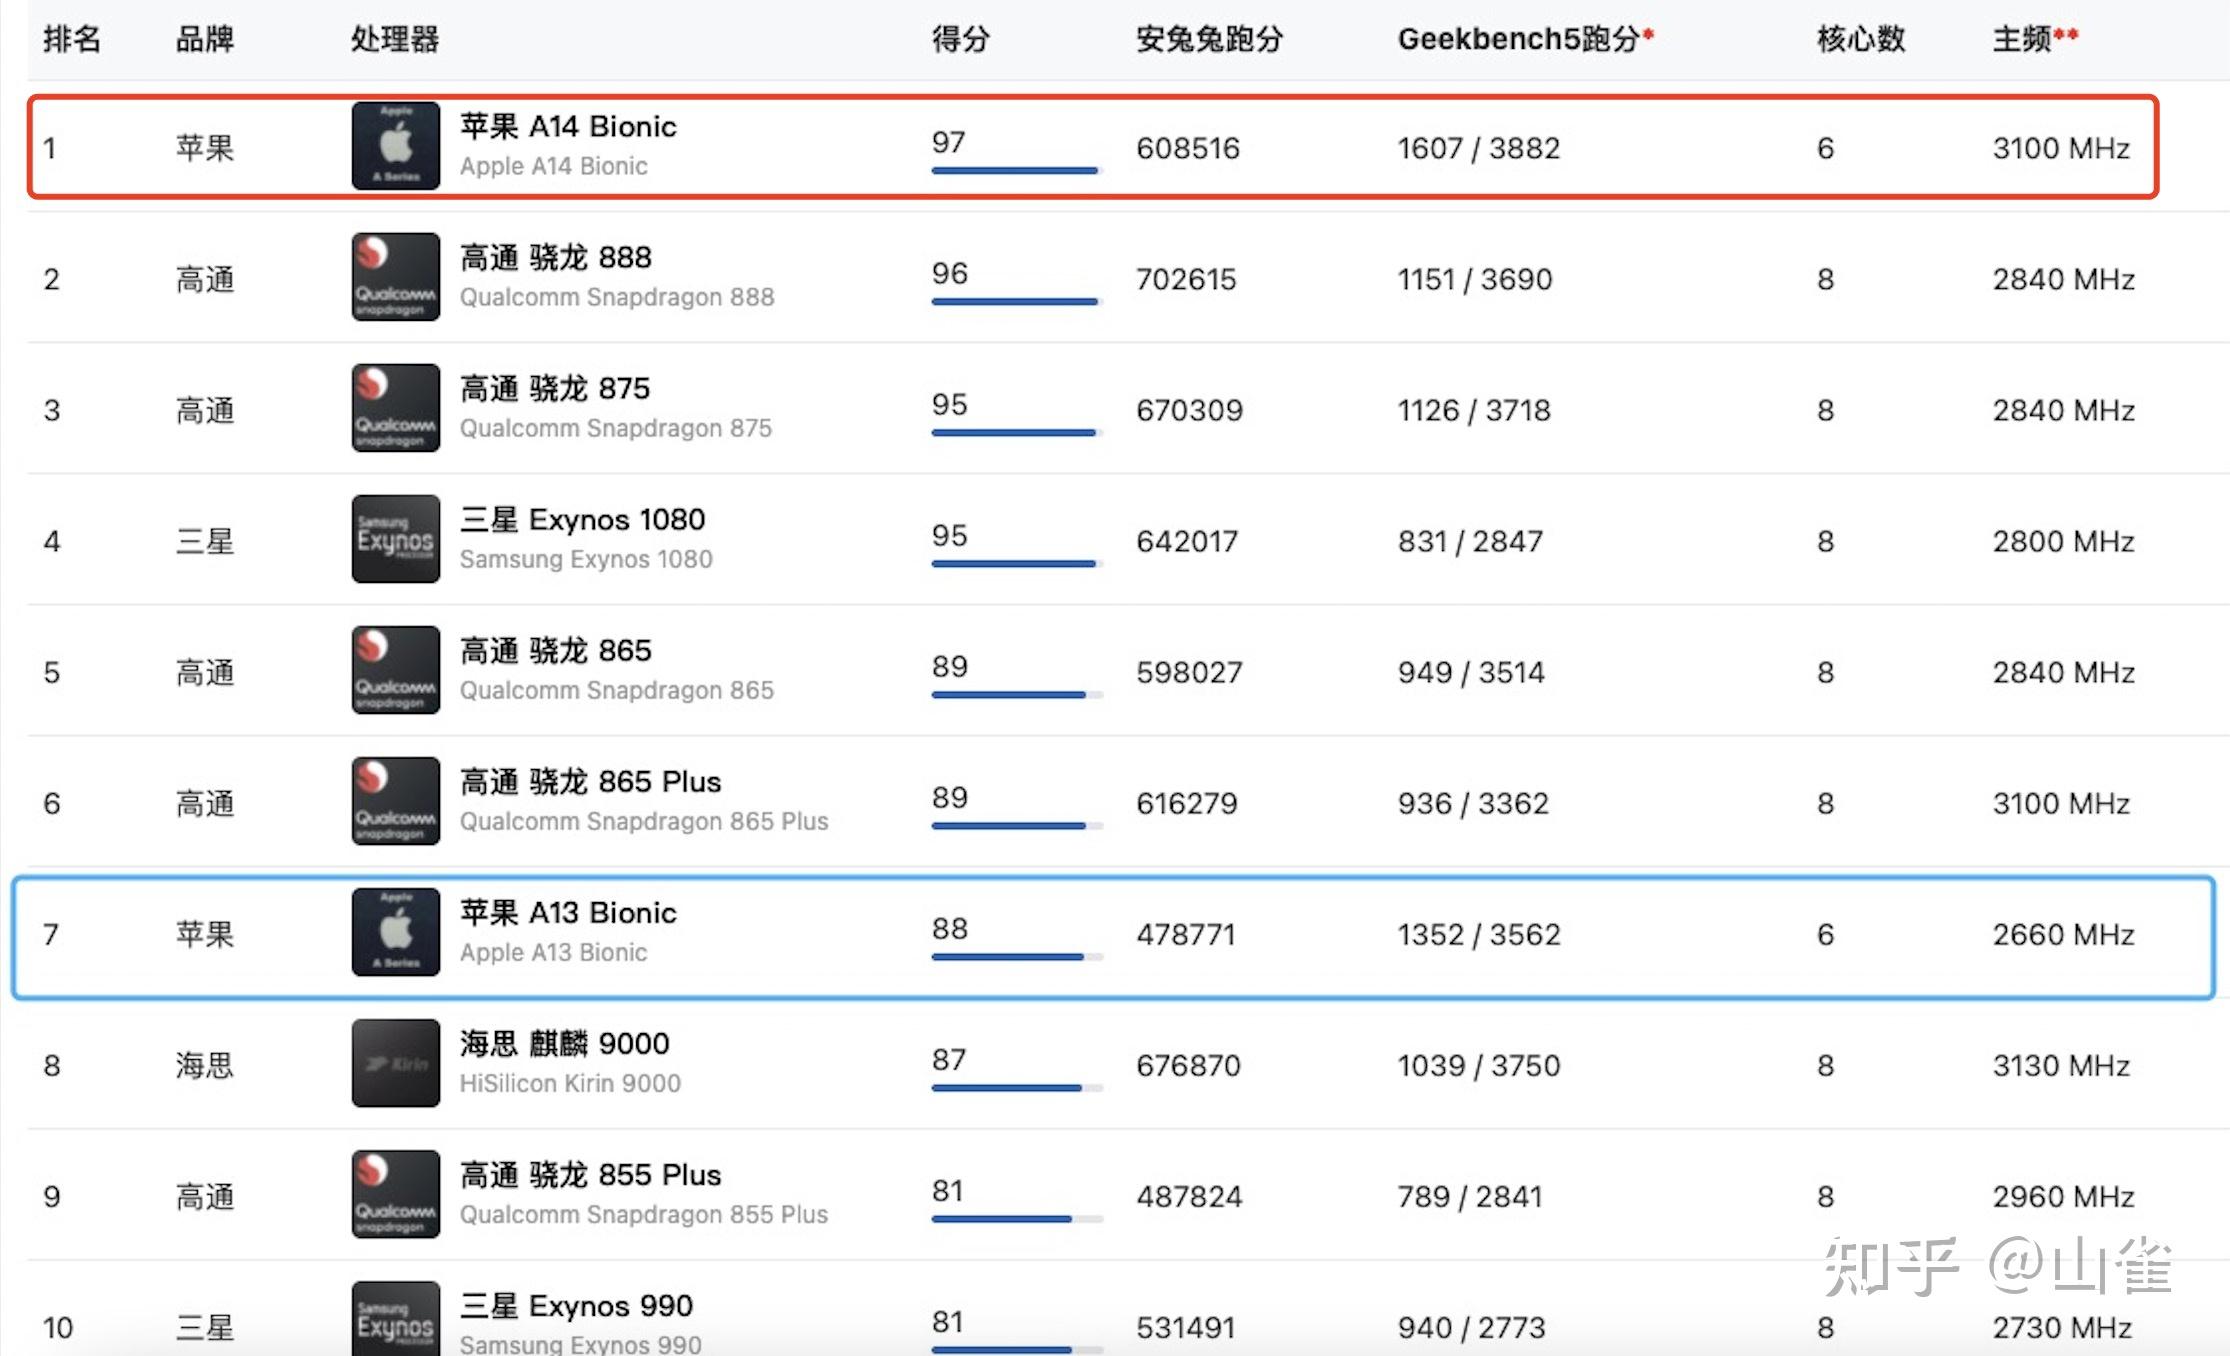
Task: Click the score bar under 87
Action: (x=1016, y=1088)
